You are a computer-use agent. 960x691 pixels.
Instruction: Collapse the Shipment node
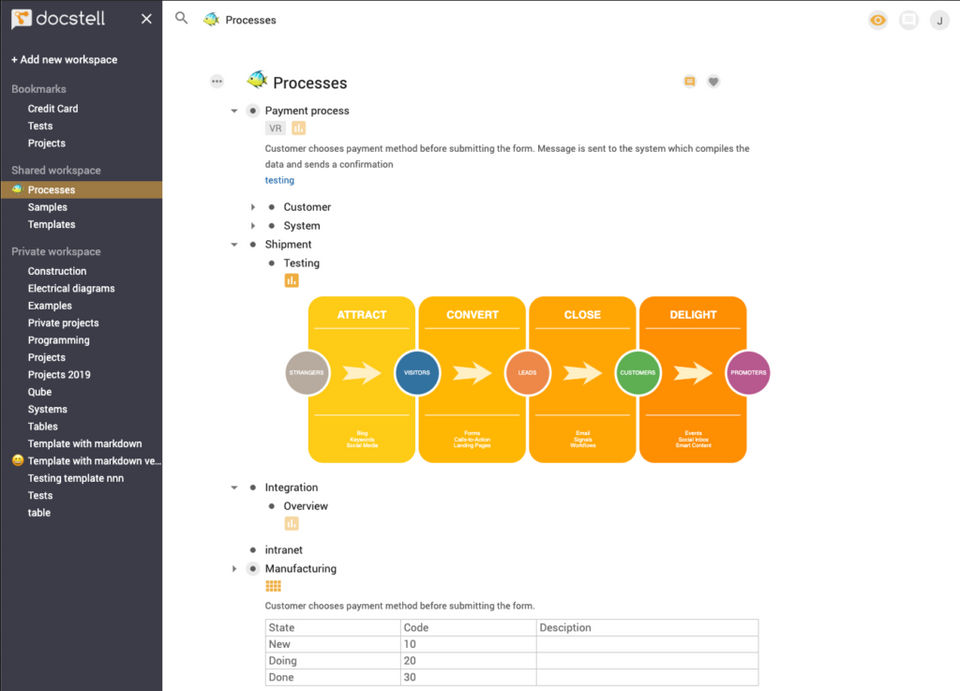click(234, 245)
